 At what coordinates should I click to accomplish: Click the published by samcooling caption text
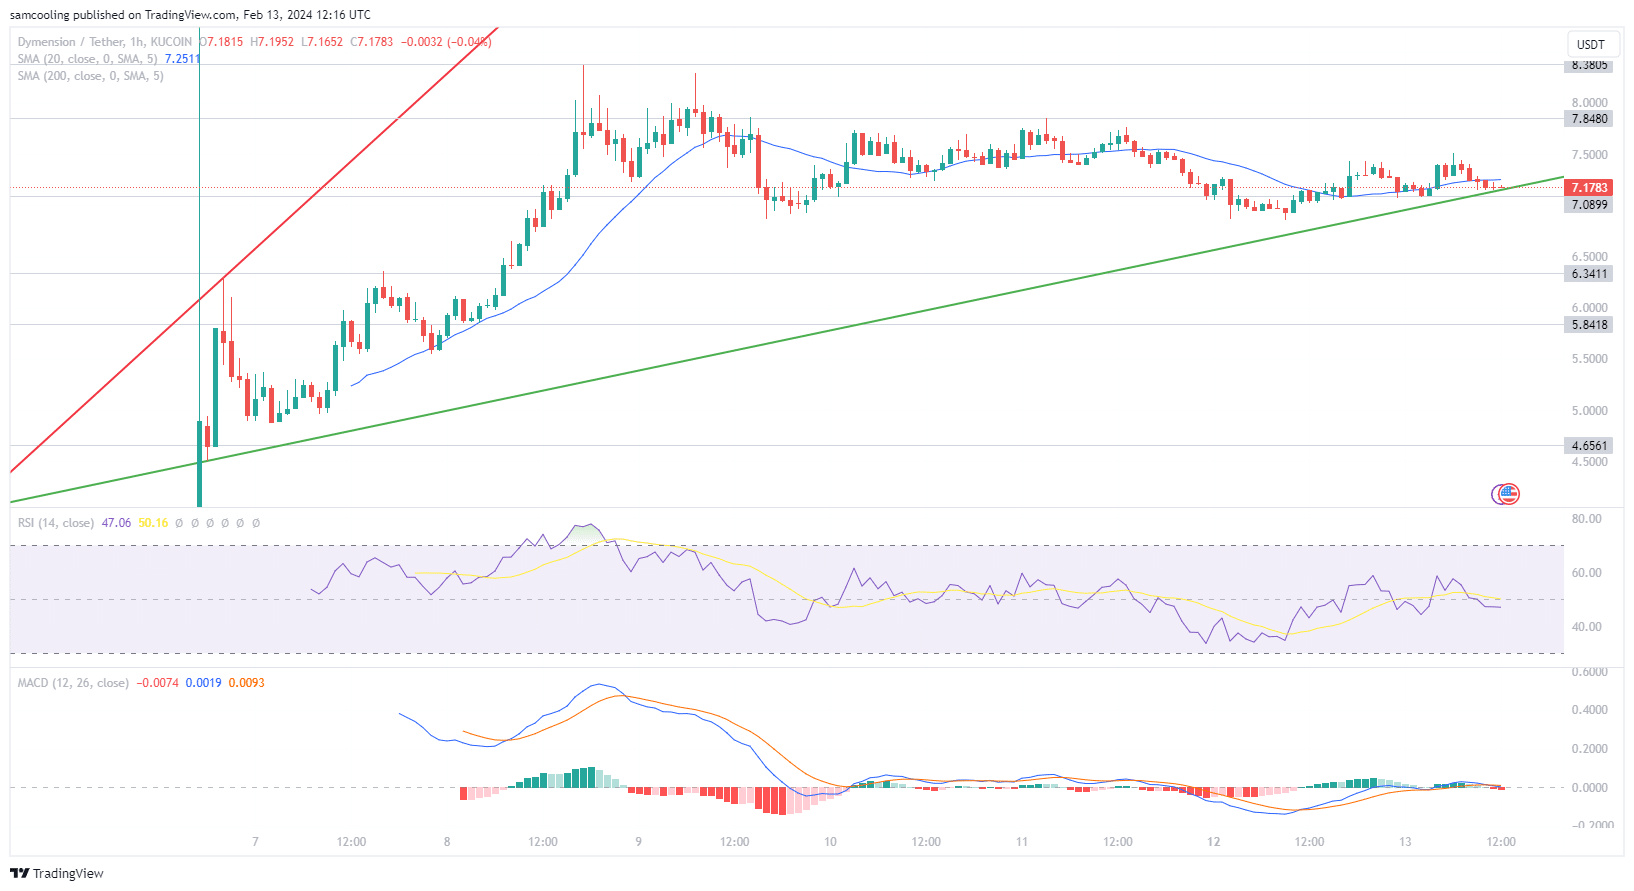point(190,15)
